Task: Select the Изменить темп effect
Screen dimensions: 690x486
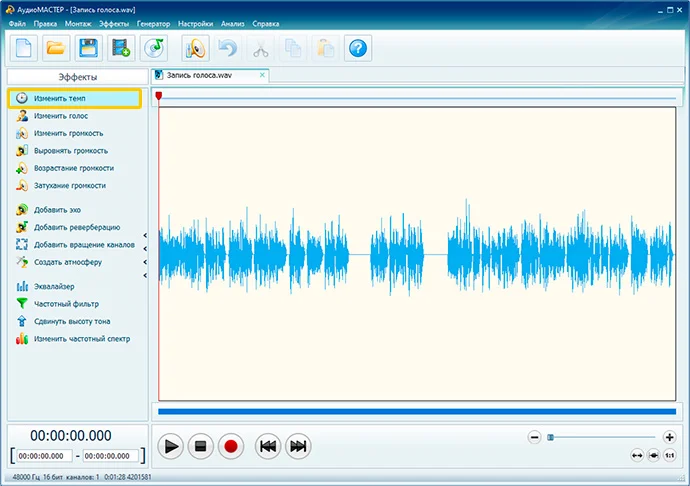Action: point(59,98)
